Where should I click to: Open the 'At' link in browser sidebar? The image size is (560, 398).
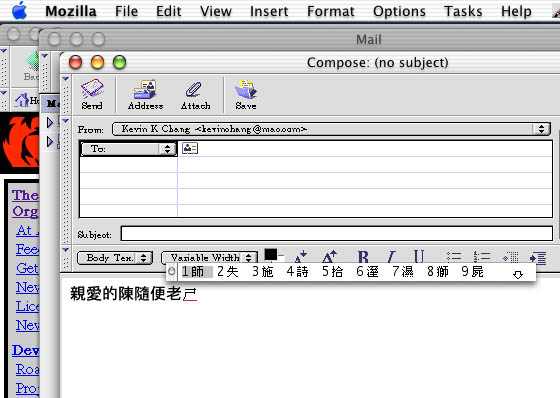click(x=27, y=230)
